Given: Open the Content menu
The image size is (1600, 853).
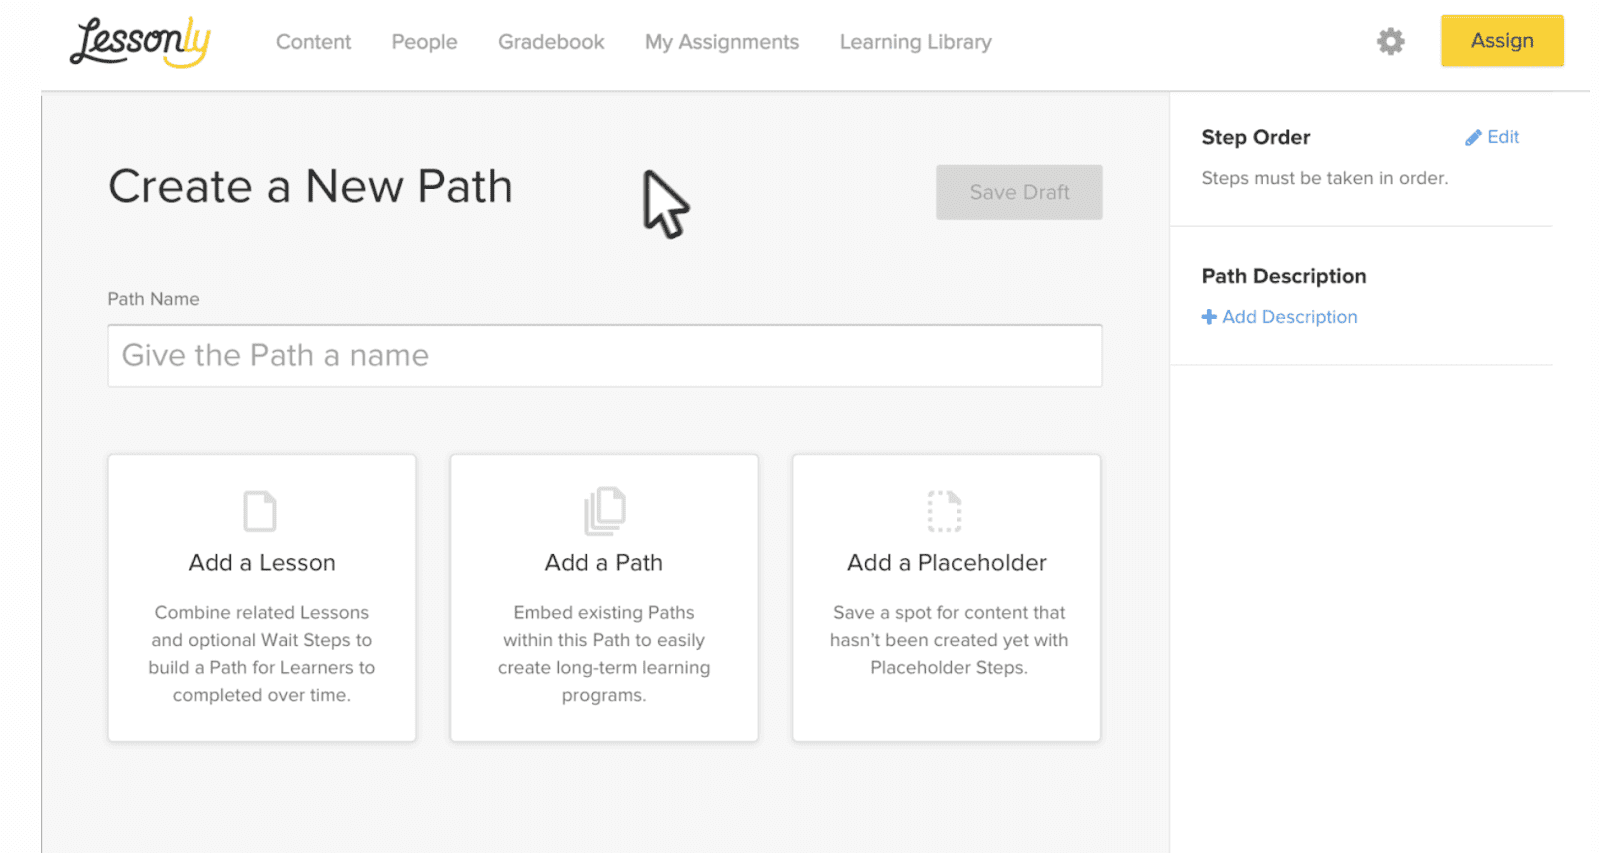Looking at the screenshot, I should coord(313,42).
